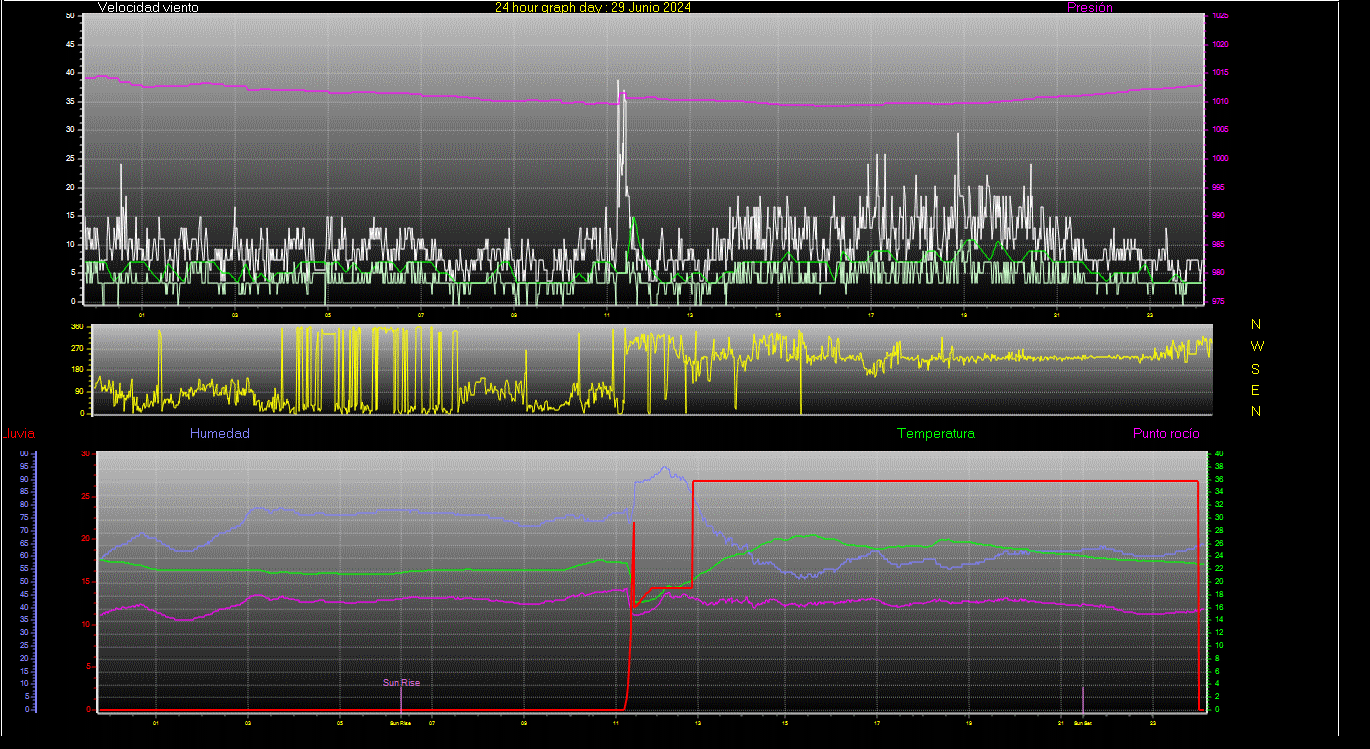Click the '1025' pressure axis value
The width and height of the screenshot is (1370, 749).
pos(1219,16)
